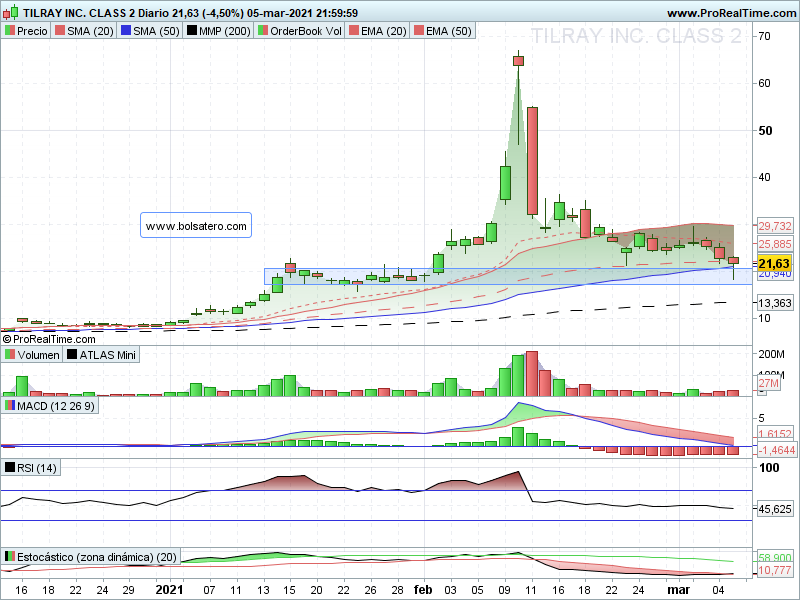Click the www.ProRealTime.com header link
The image size is (800, 600).
pyautogui.click(x=731, y=13)
